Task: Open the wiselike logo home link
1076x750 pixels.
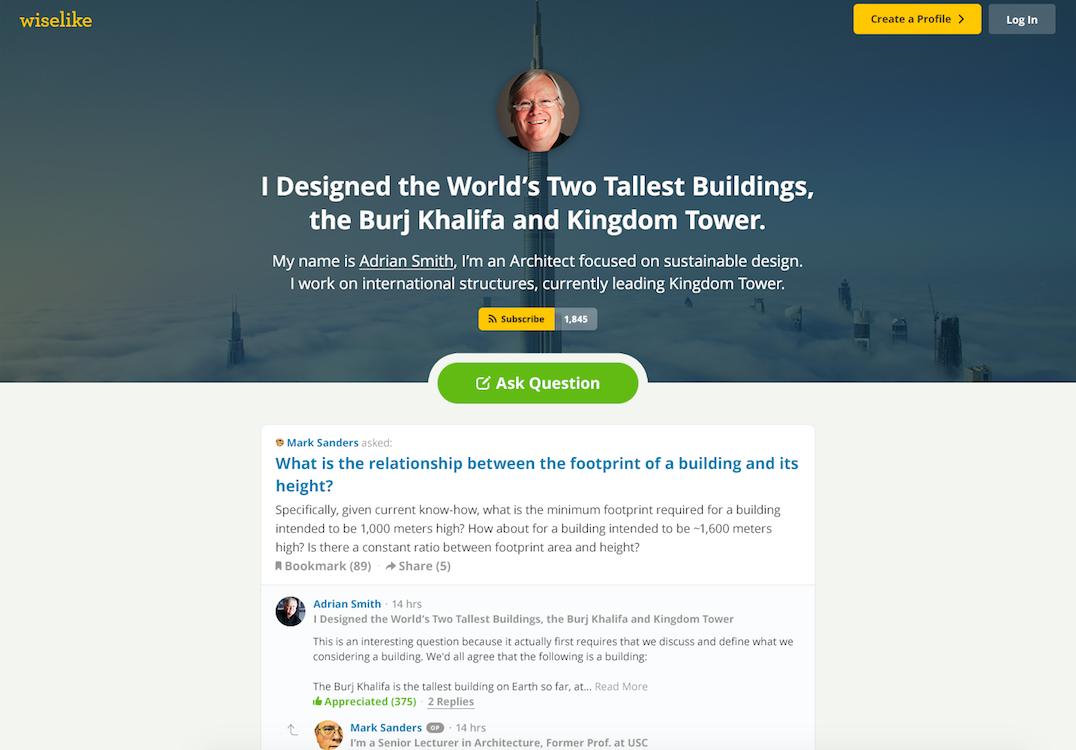Action: (x=56, y=20)
